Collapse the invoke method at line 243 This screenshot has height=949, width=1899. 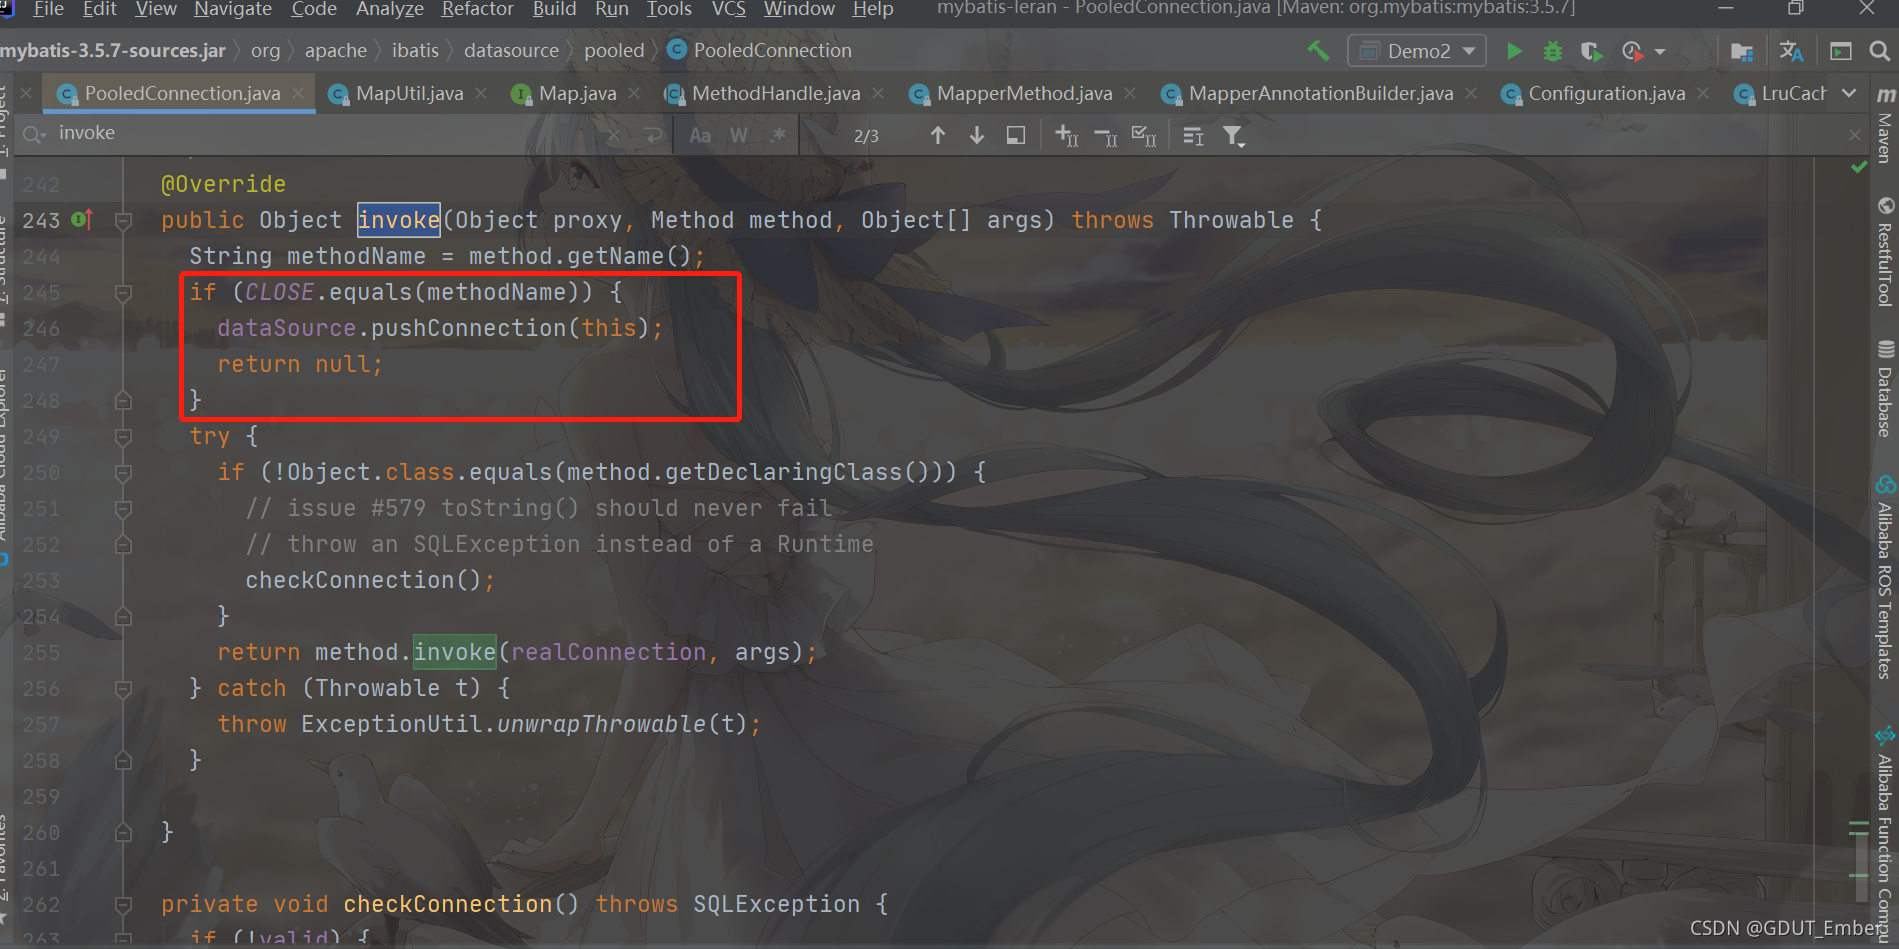[x=123, y=220]
